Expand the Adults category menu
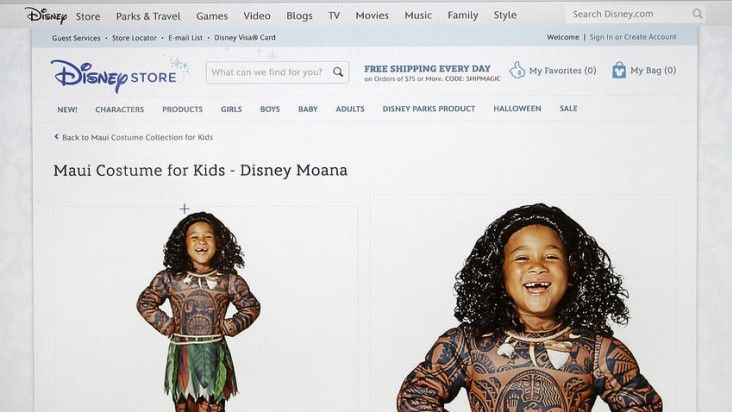The height and width of the screenshot is (412, 732). [x=350, y=109]
